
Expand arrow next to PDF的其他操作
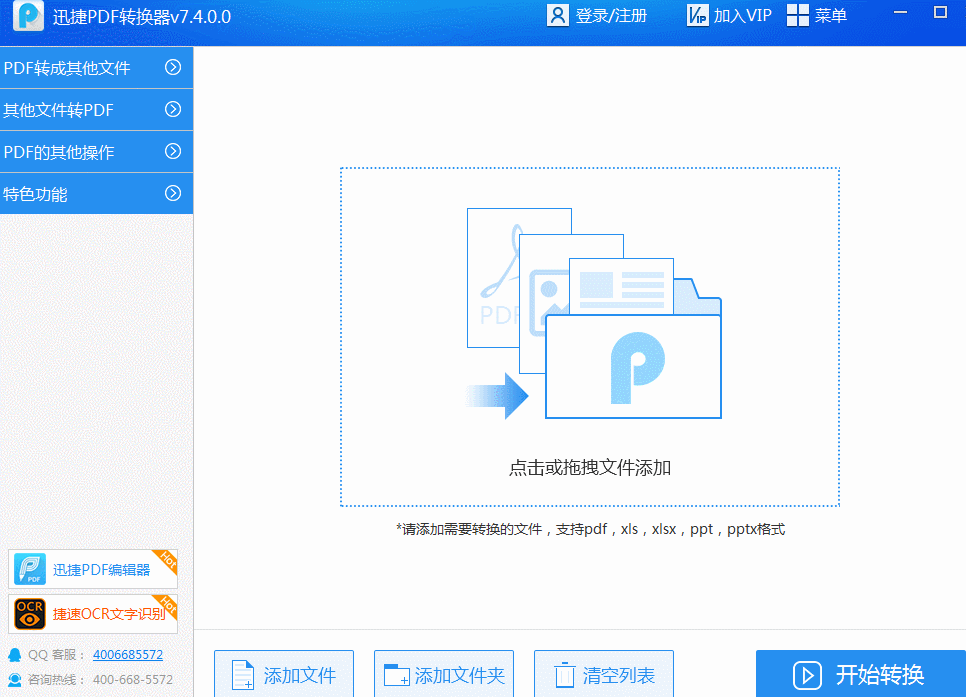click(x=173, y=151)
